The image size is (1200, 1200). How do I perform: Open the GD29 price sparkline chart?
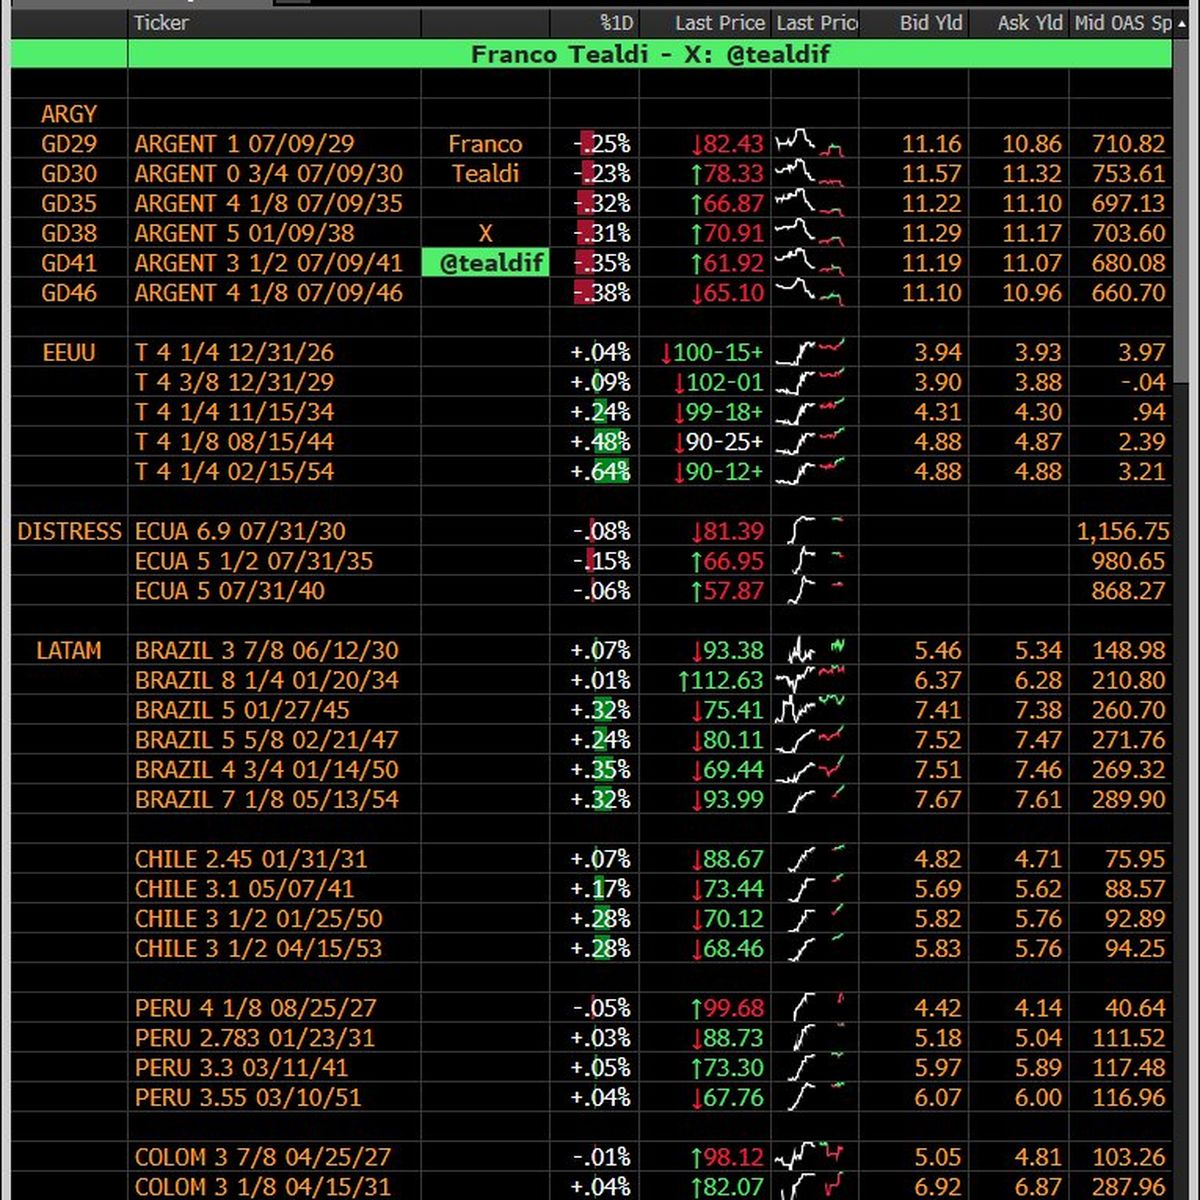[811, 144]
